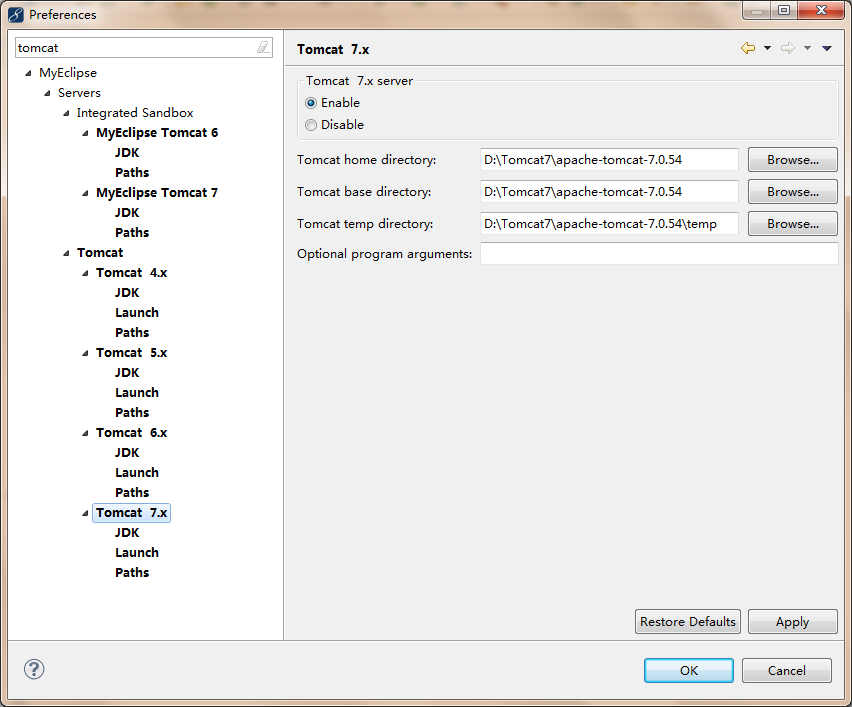Image resolution: width=852 pixels, height=707 pixels.
Task: Click the Apply button
Action: coord(792,621)
